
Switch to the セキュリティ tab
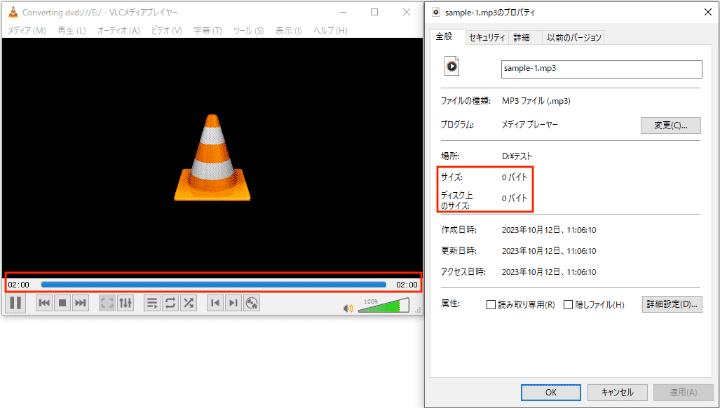(487, 38)
